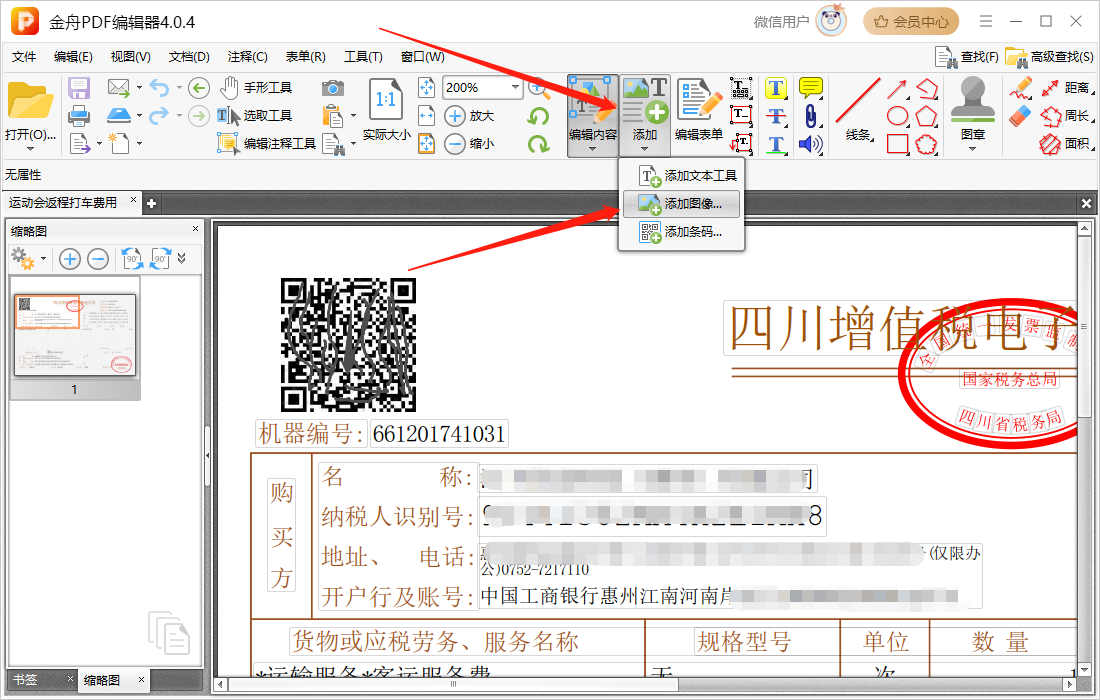
Task: Select the red Pentagon polygon tool
Action: [x=927, y=116]
